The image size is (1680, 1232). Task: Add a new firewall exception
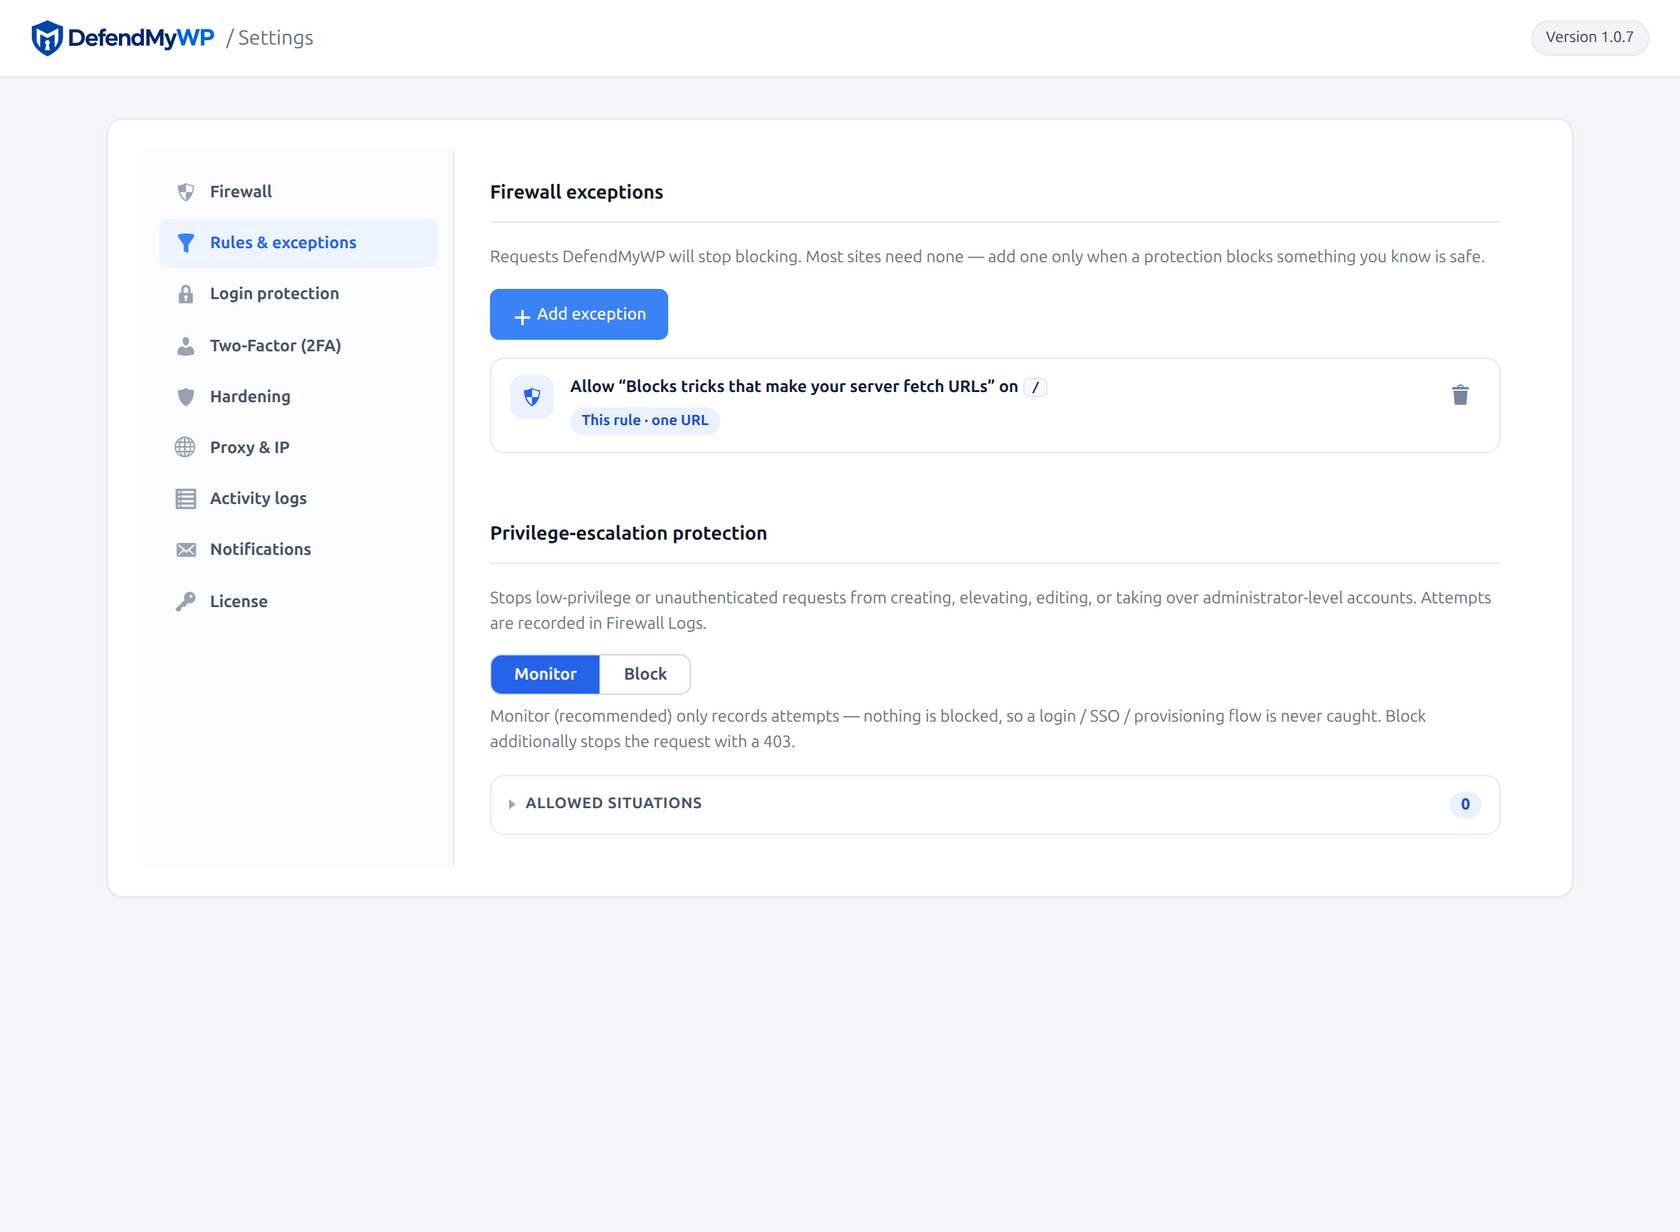(579, 315)
